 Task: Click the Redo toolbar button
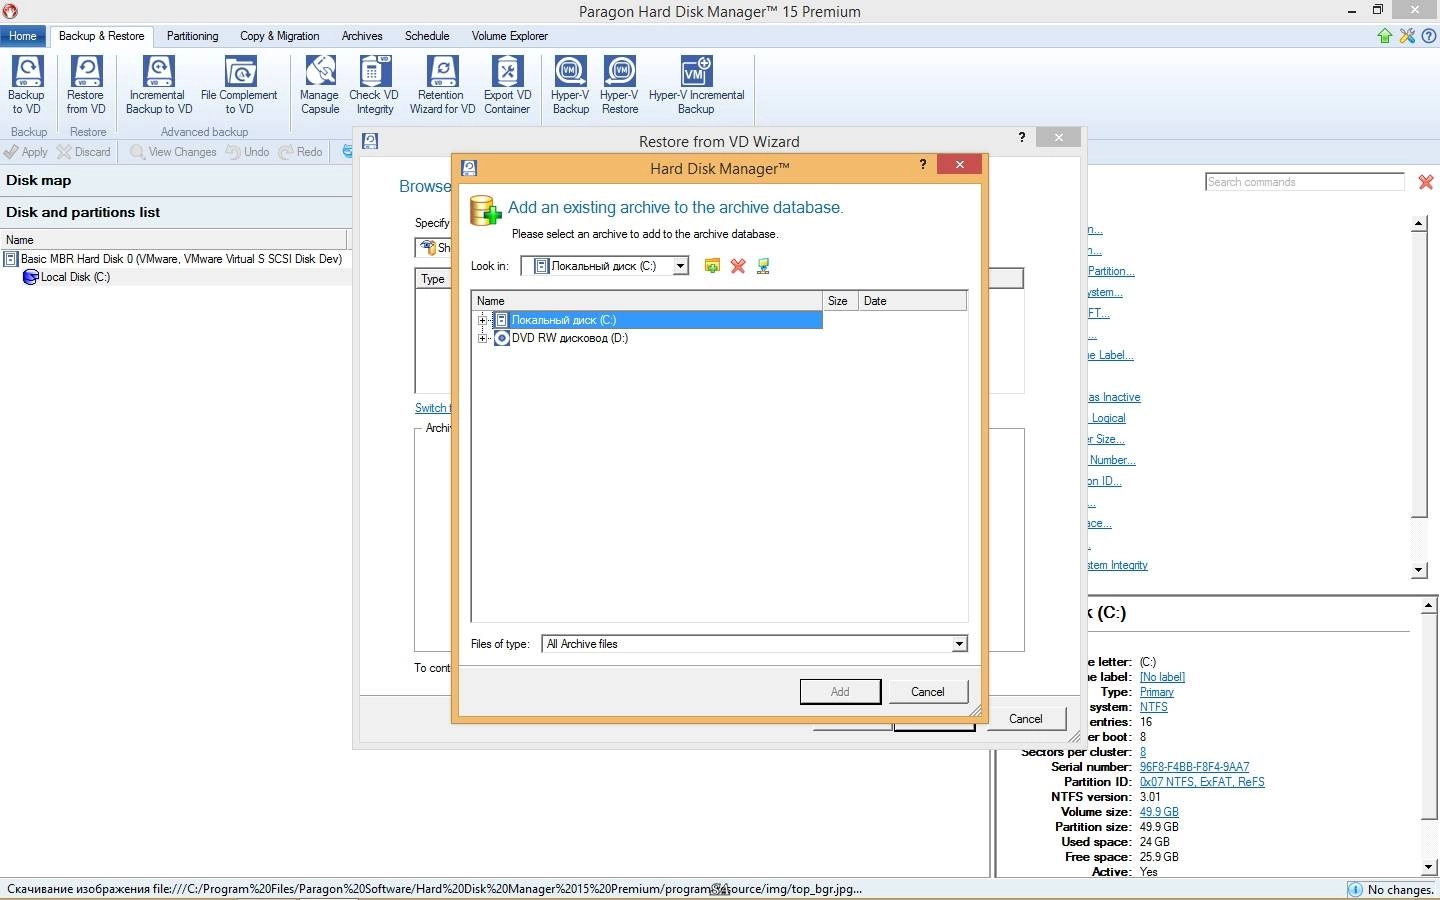click(x=300, y=152)
